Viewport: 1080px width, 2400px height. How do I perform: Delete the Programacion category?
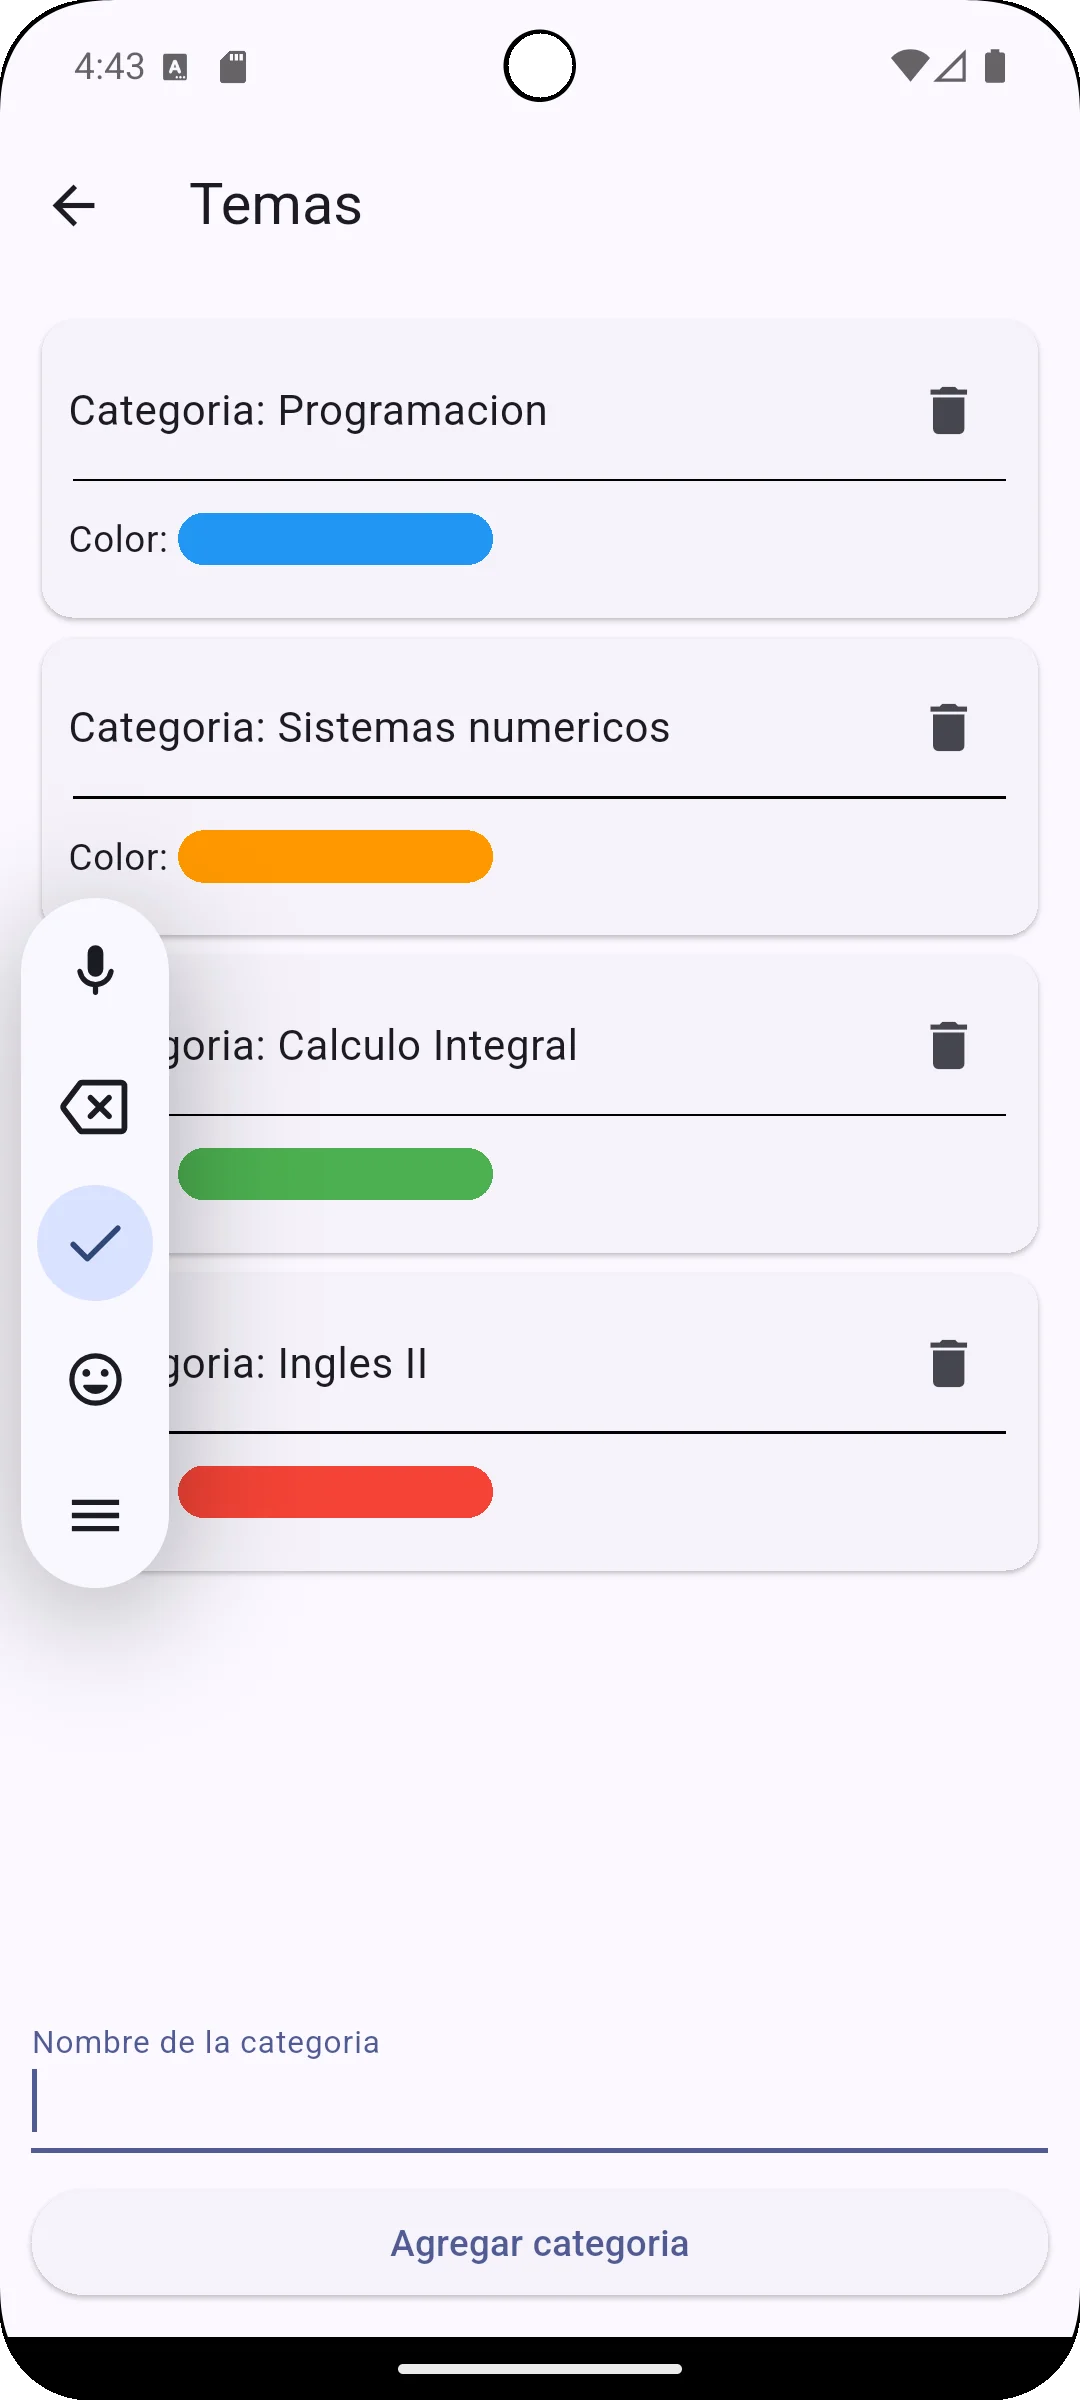pos(948,410)
